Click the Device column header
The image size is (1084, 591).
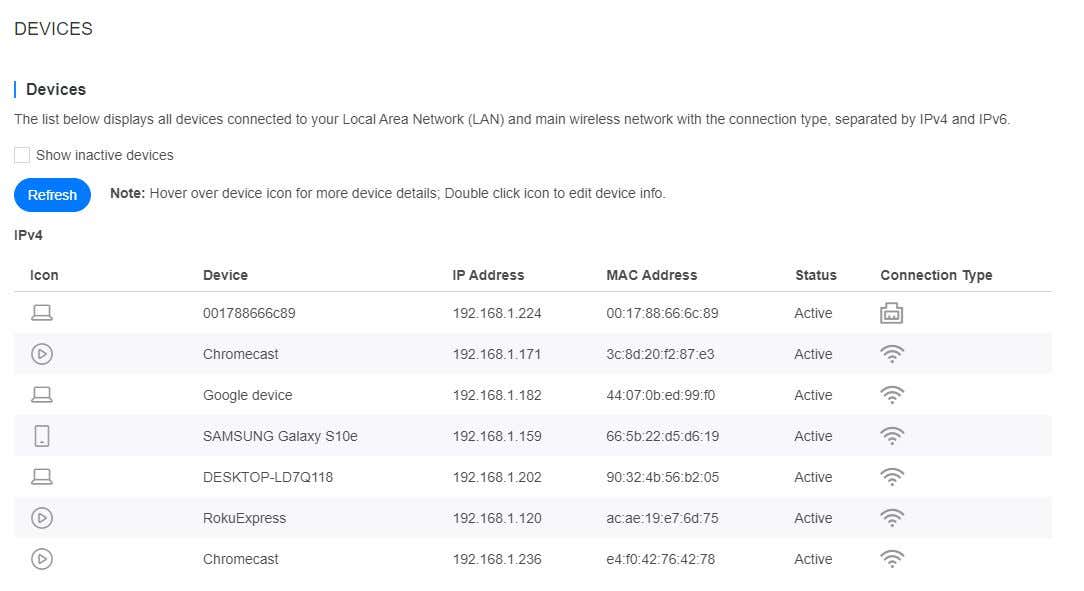[225, 275]
